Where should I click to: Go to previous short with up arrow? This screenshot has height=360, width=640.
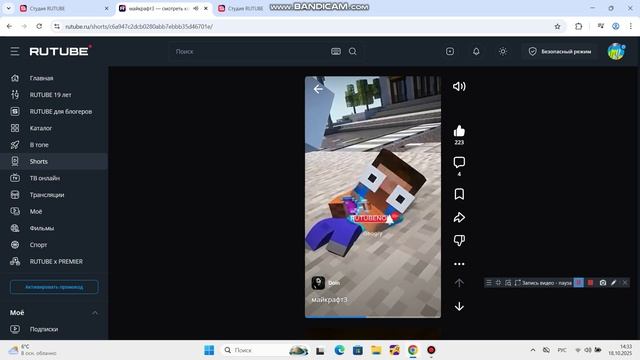click(459, 282)
